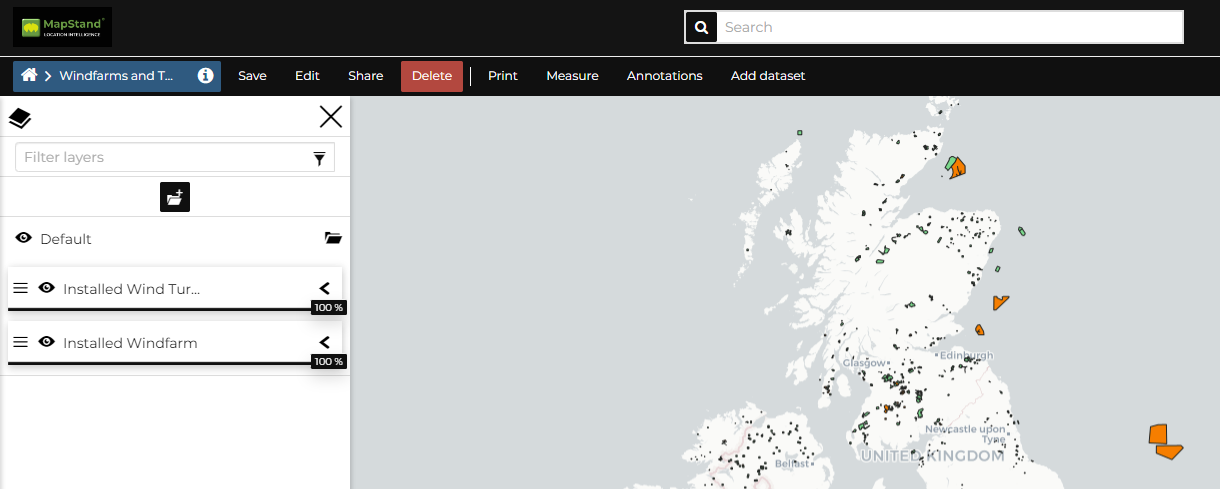Click drag handle of Installed Windfarm layer
The image size is (1220, 489).
point(20,342)
